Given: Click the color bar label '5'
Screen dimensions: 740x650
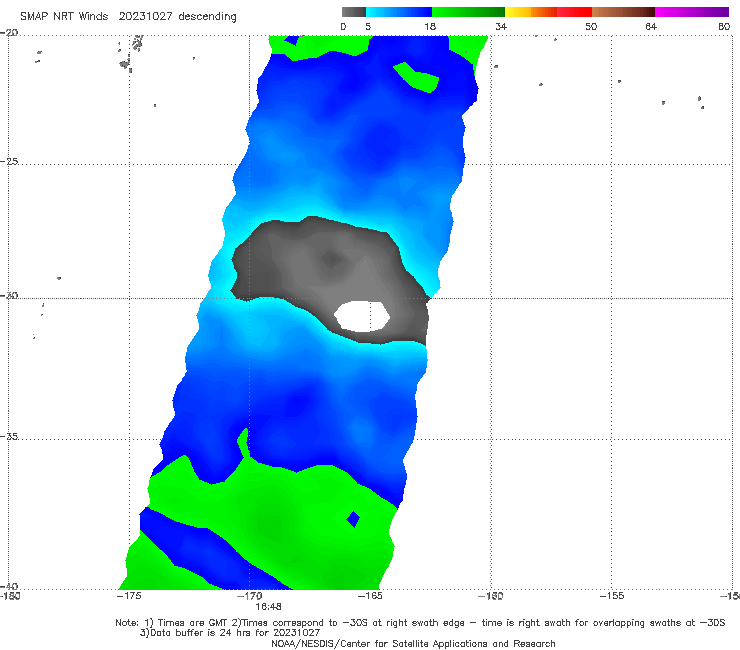Looking at the screenshot, I should tap(368, 26).
